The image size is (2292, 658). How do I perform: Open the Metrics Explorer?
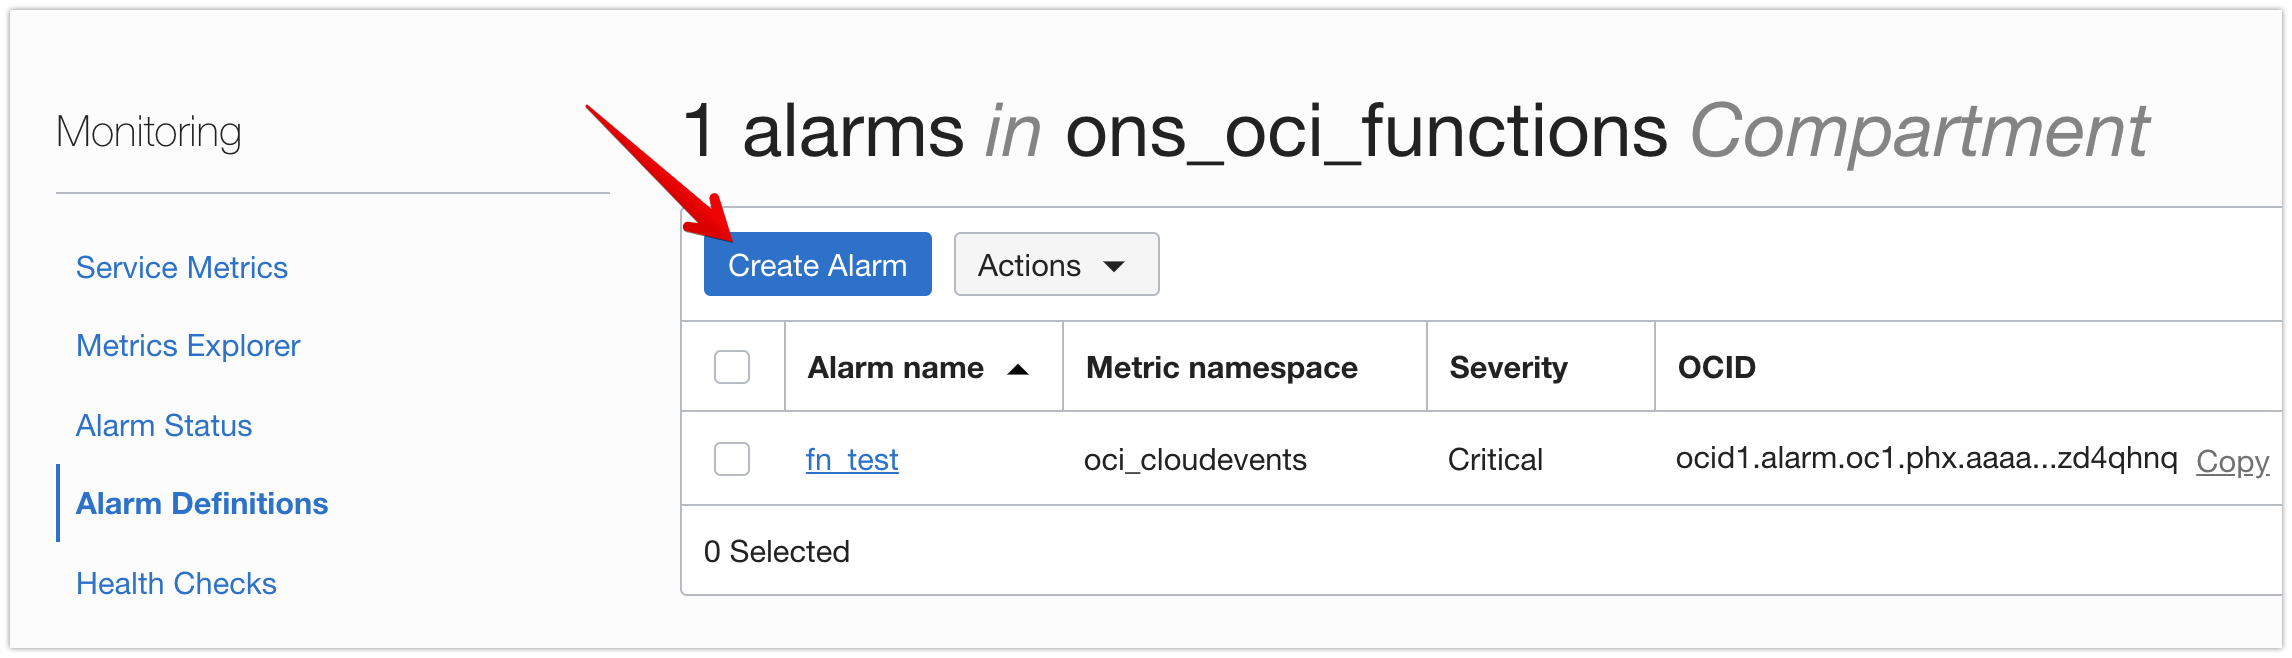point(188,345)
